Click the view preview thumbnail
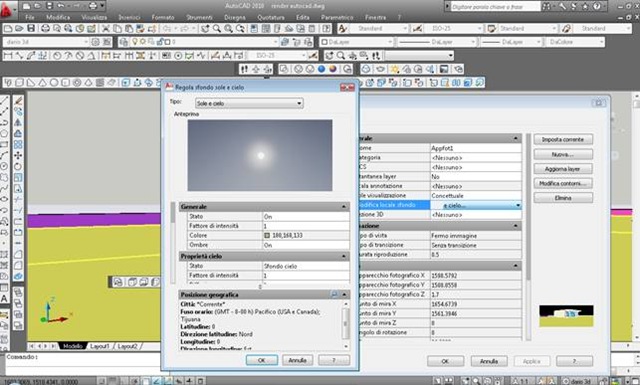Viewport: 640px width, 385px height. pos(566,316)
